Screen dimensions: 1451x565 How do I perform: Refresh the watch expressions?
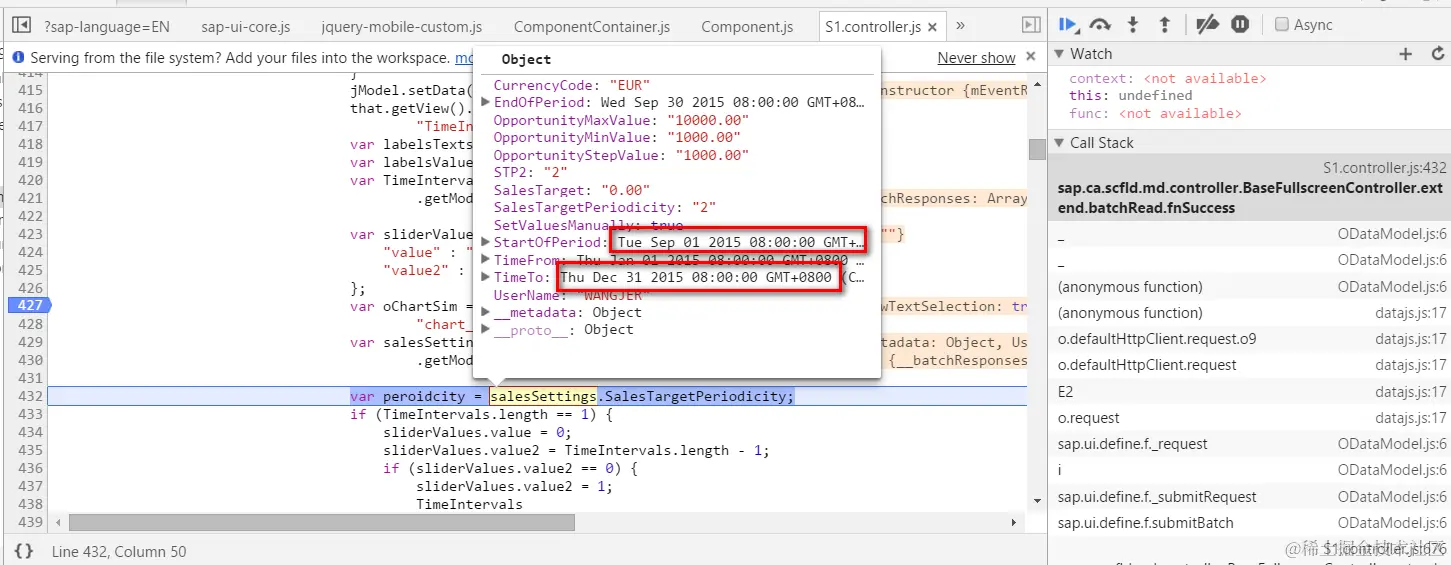click(1438, 54)
